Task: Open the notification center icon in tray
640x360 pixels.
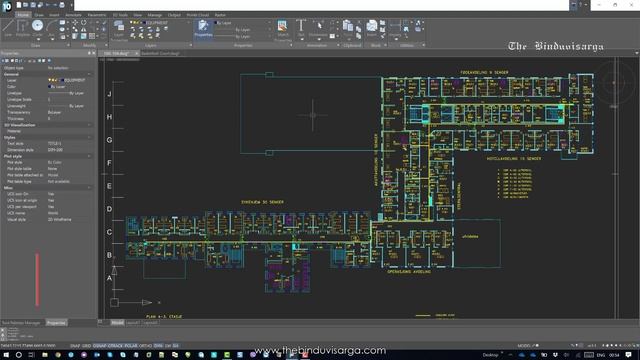Action: [629, 355]
